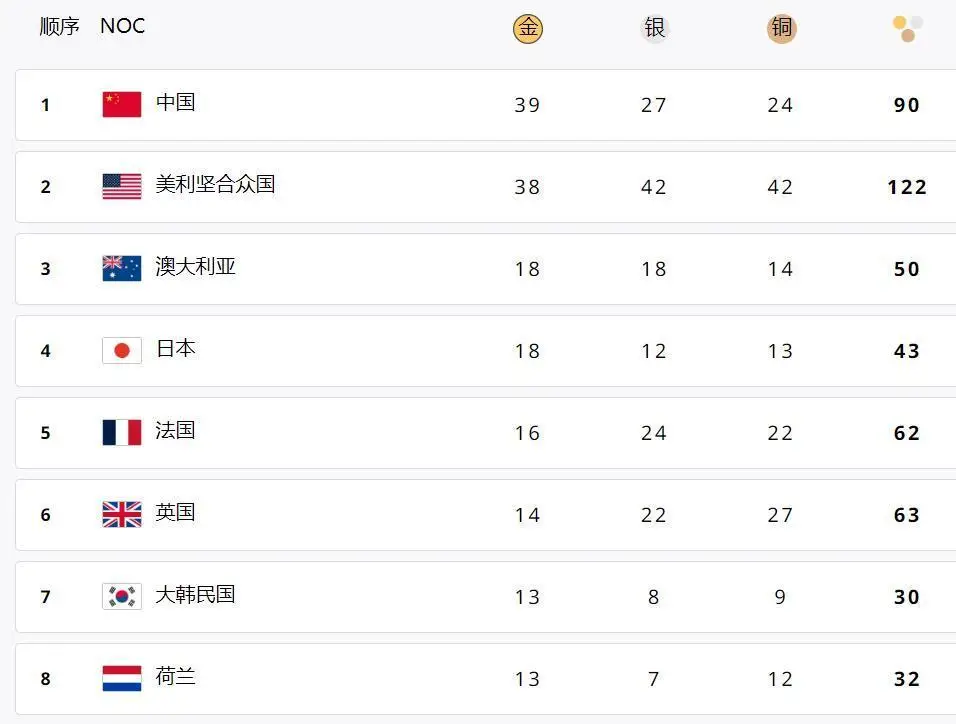Click the bronze medal column icon
This screenshot has height=724, width=956.
pos(781,28)
